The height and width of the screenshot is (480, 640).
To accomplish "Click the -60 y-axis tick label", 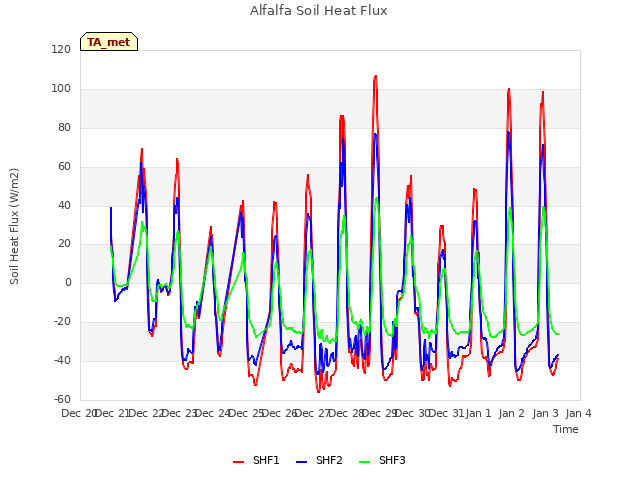I will tap(62, 399).
